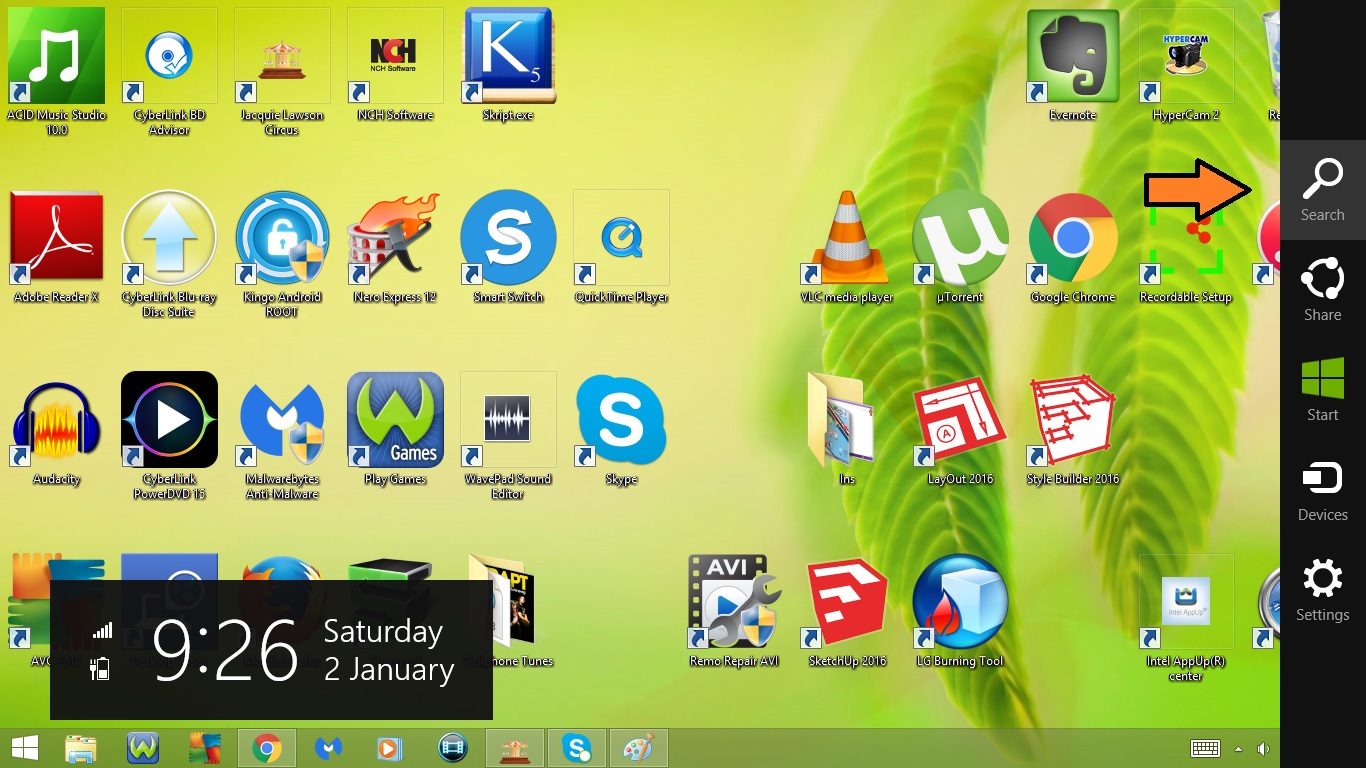
Task: Launch Skype from the desktop
Action: pyautogui.click(x=621, y=420)
